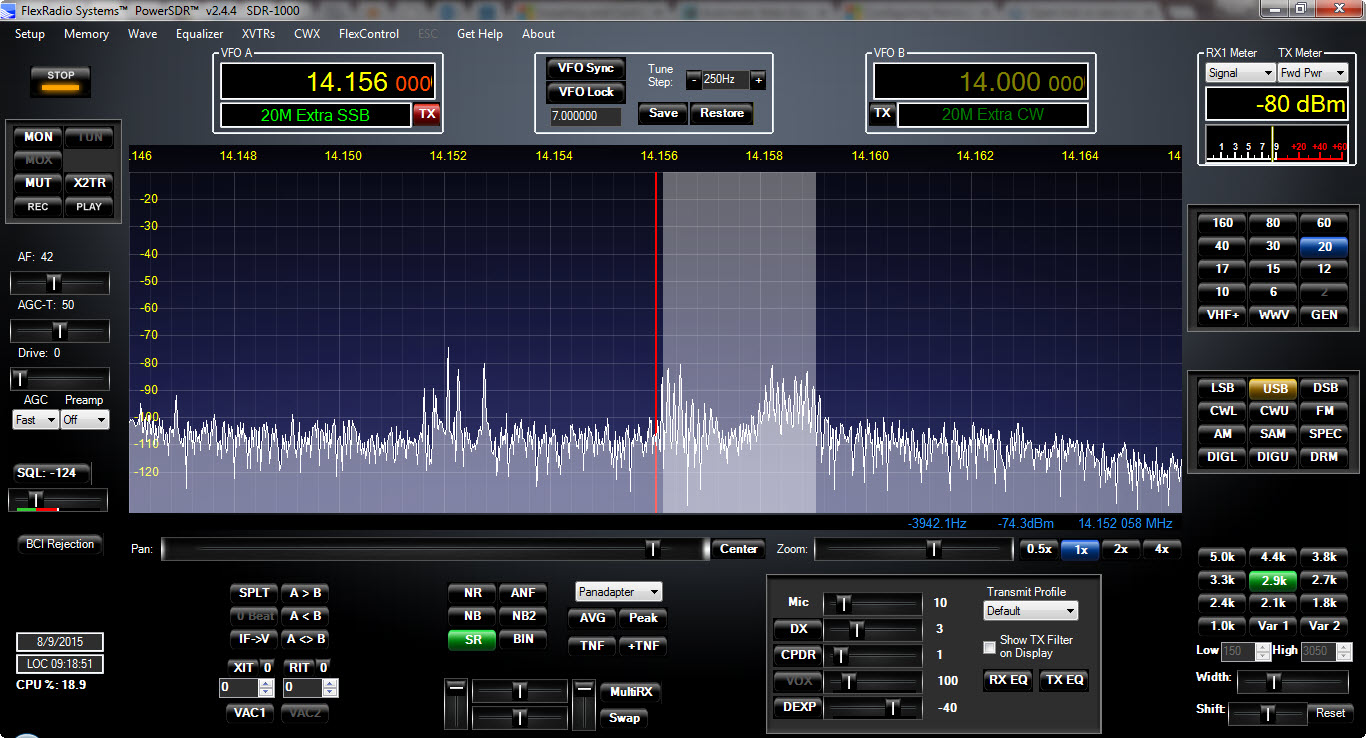The height and width of the screenshot is (738, 1366).
Task: Mute audio with MUT button
Action: click(38, 183)
